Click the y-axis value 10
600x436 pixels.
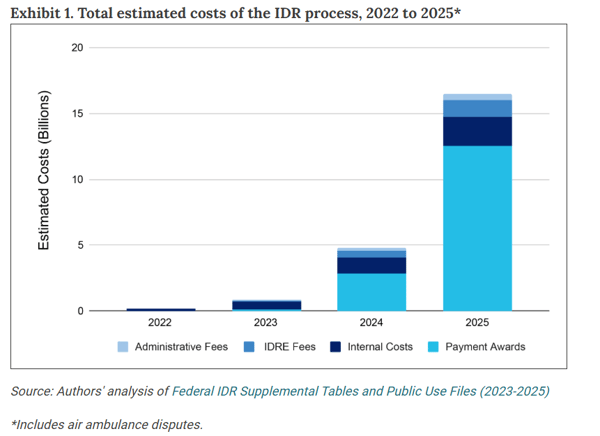pyautogui.click(x=77, y=180)
